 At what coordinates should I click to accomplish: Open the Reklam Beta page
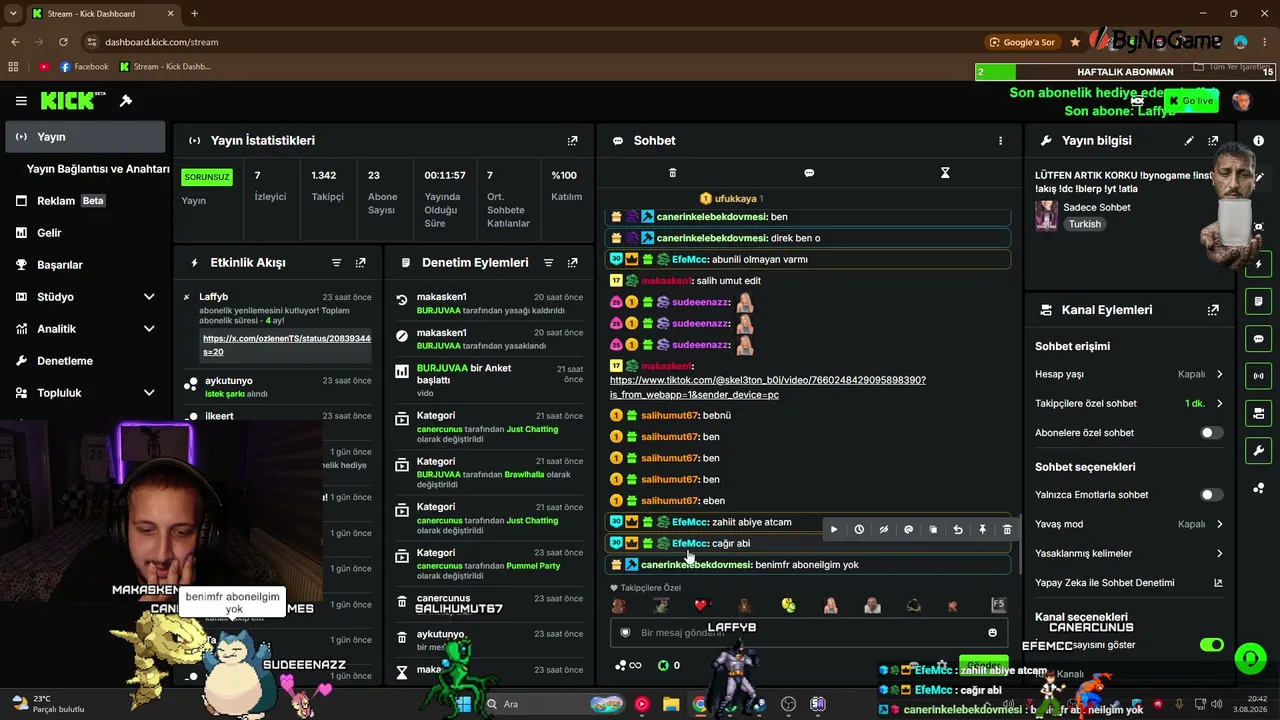(85, 201)
